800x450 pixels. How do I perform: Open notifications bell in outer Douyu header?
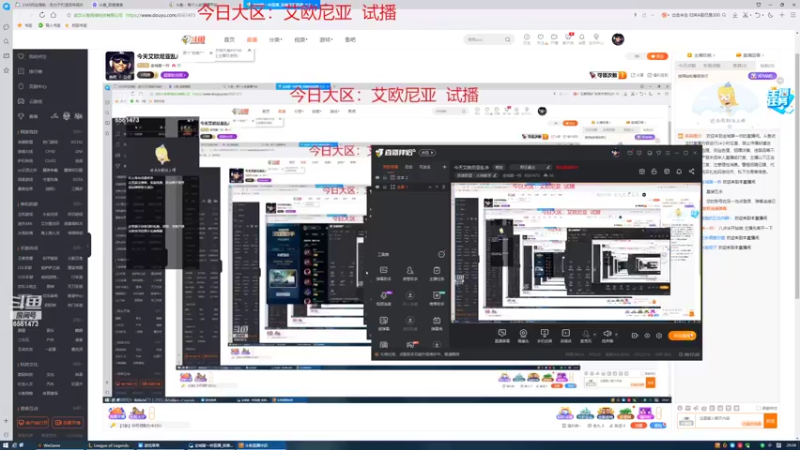click(x=581, y=38)
